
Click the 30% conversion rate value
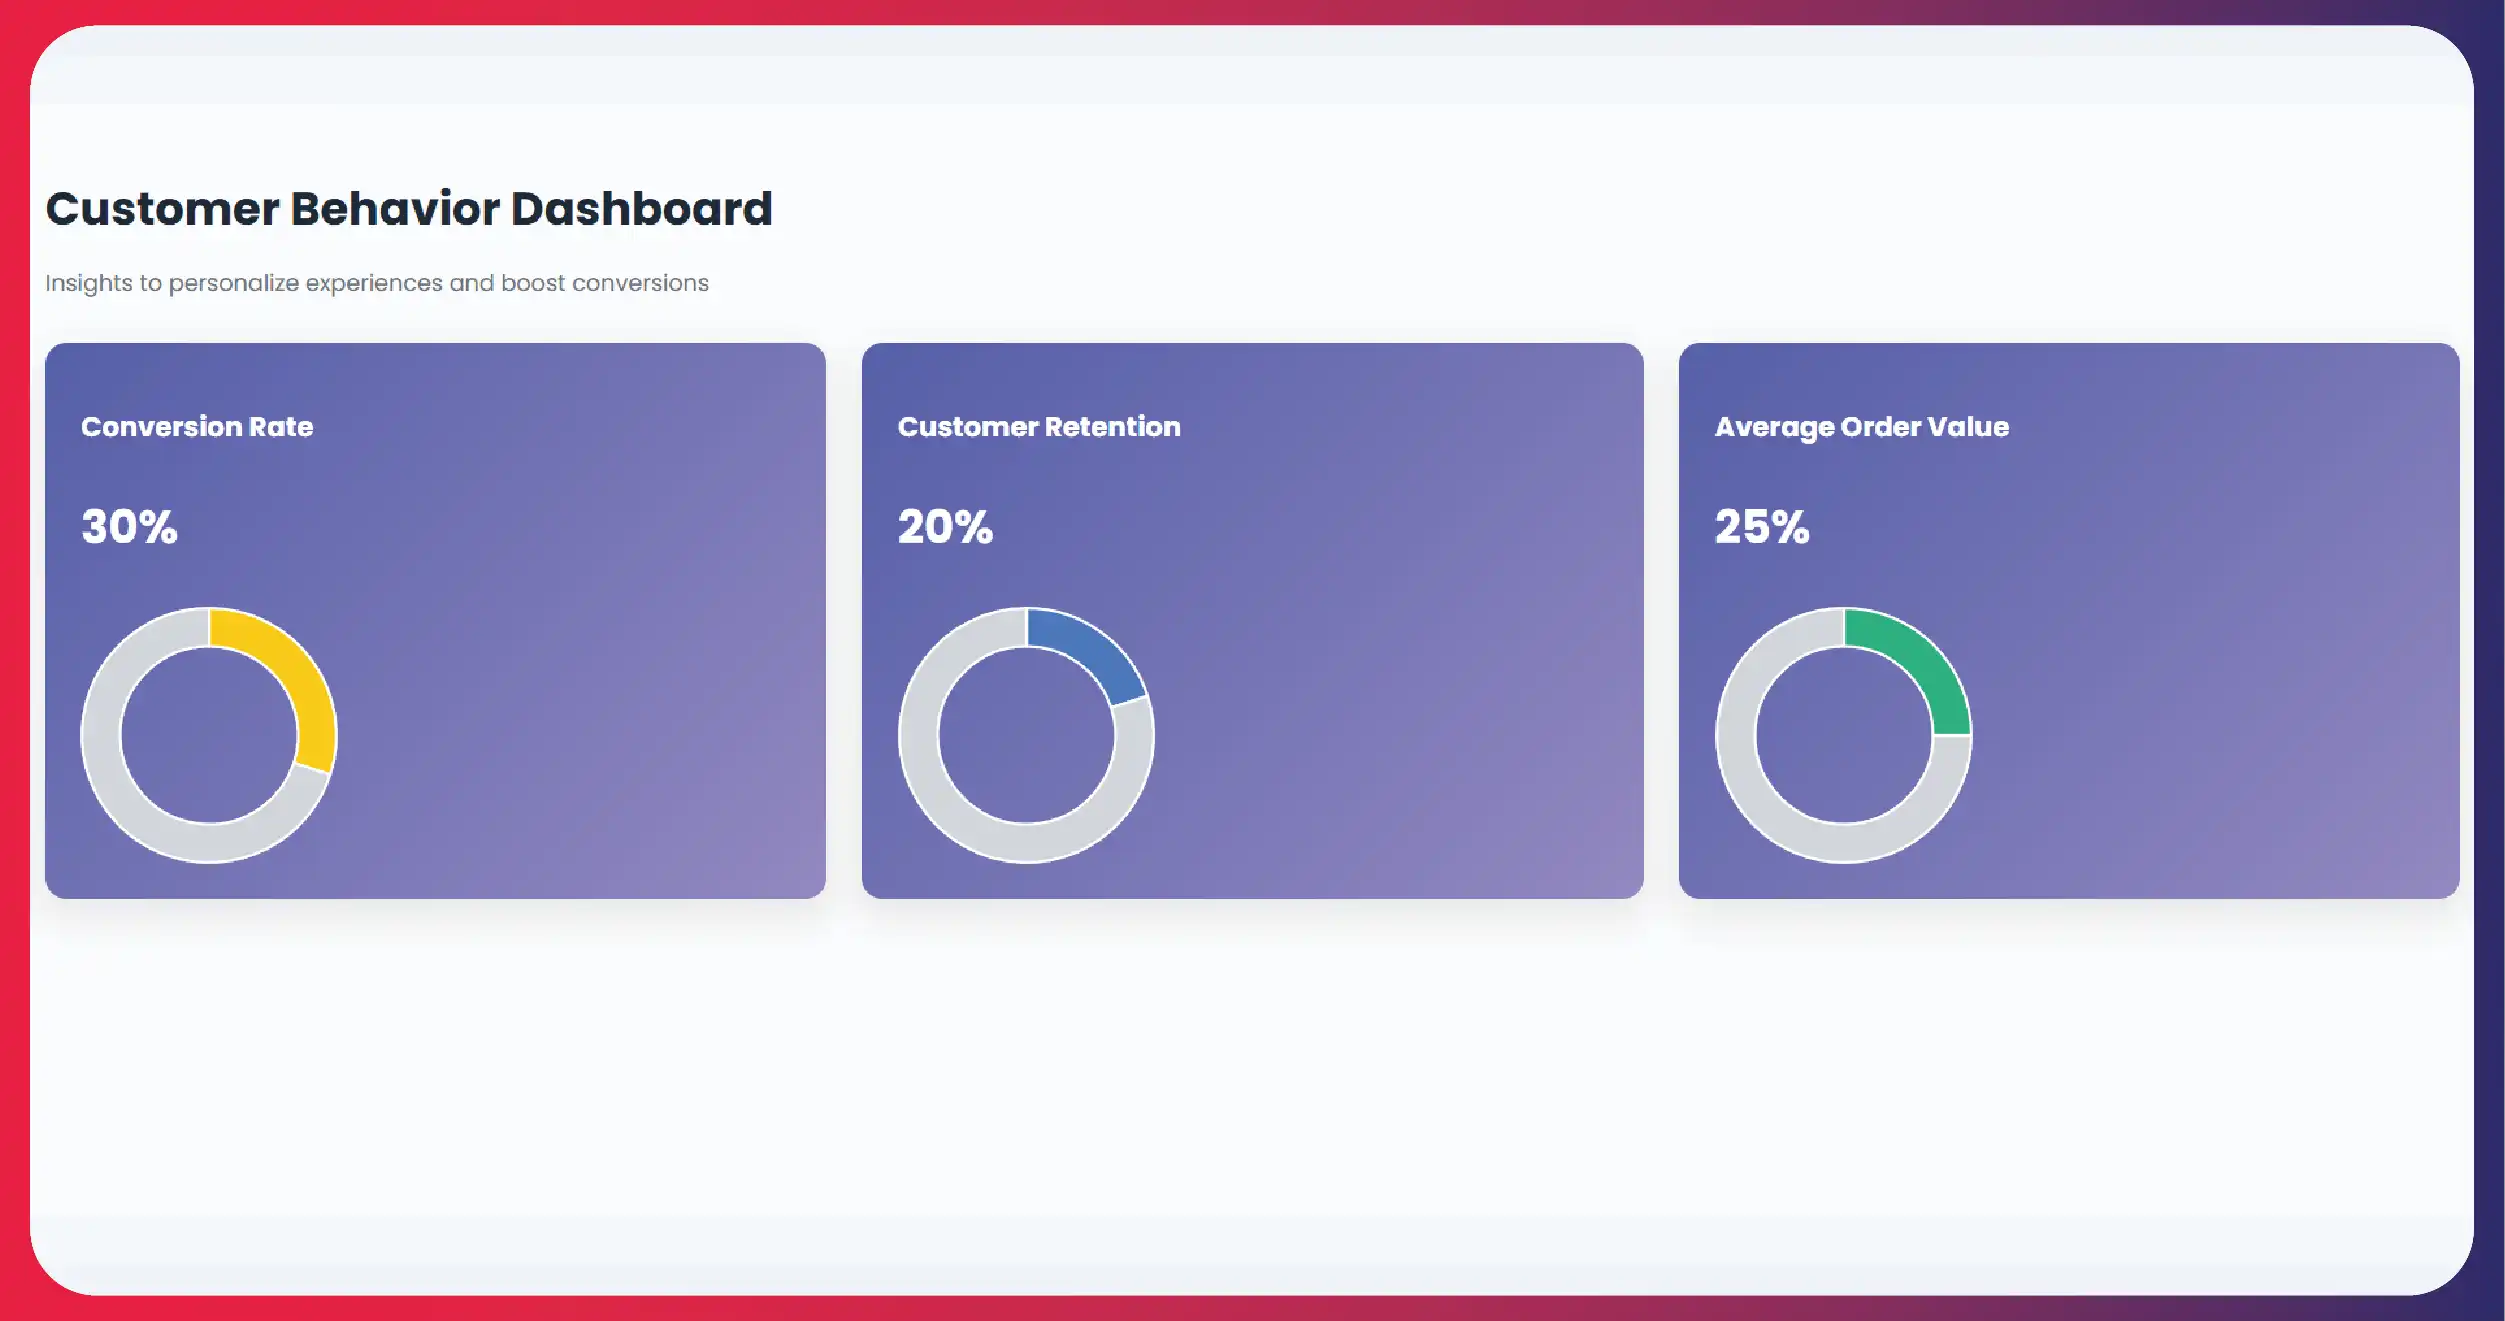[x=129, y=527]
